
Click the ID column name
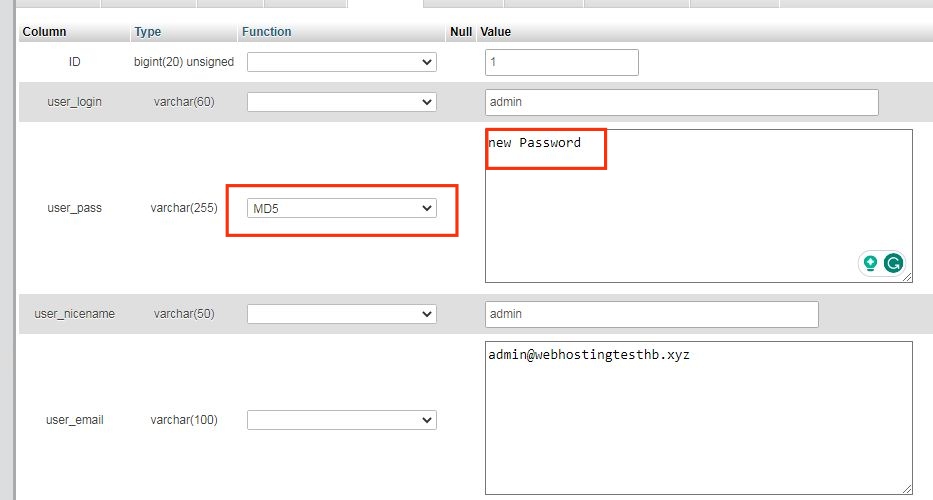click(74, 62)
